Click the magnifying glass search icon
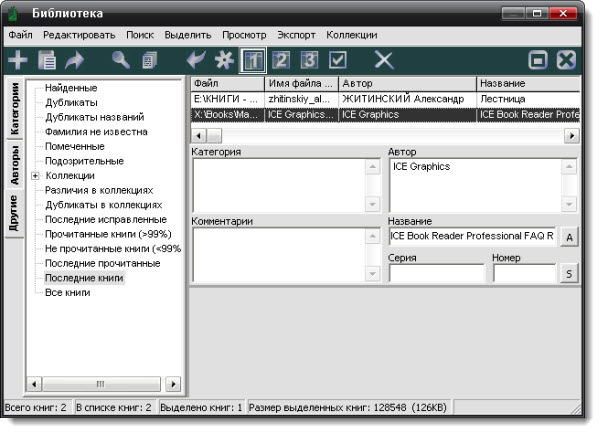This screenshot has width=600, height=433. tap(121, 60)
